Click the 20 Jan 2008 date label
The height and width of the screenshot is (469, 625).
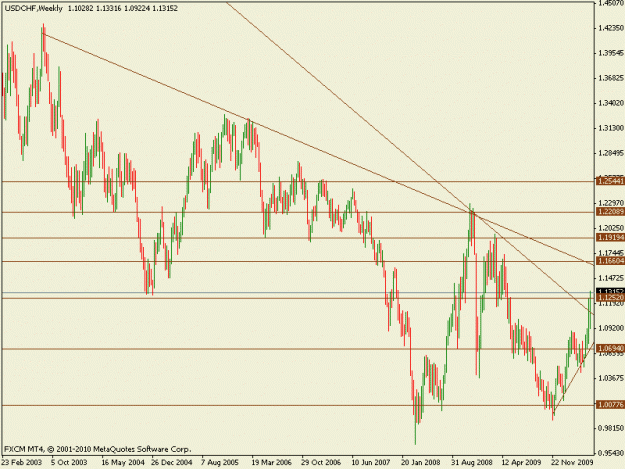click(421, 463)
